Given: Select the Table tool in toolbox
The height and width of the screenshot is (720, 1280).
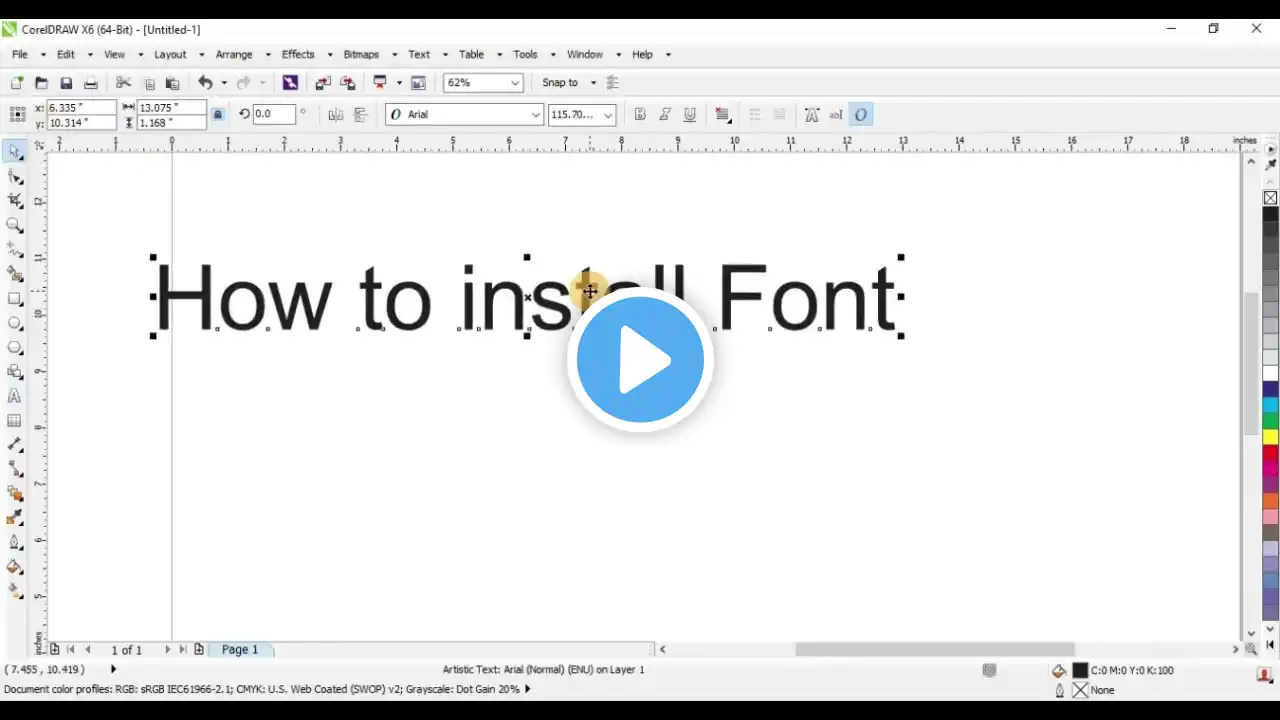Looking at the screenshot, I should [x=15, y=421].
